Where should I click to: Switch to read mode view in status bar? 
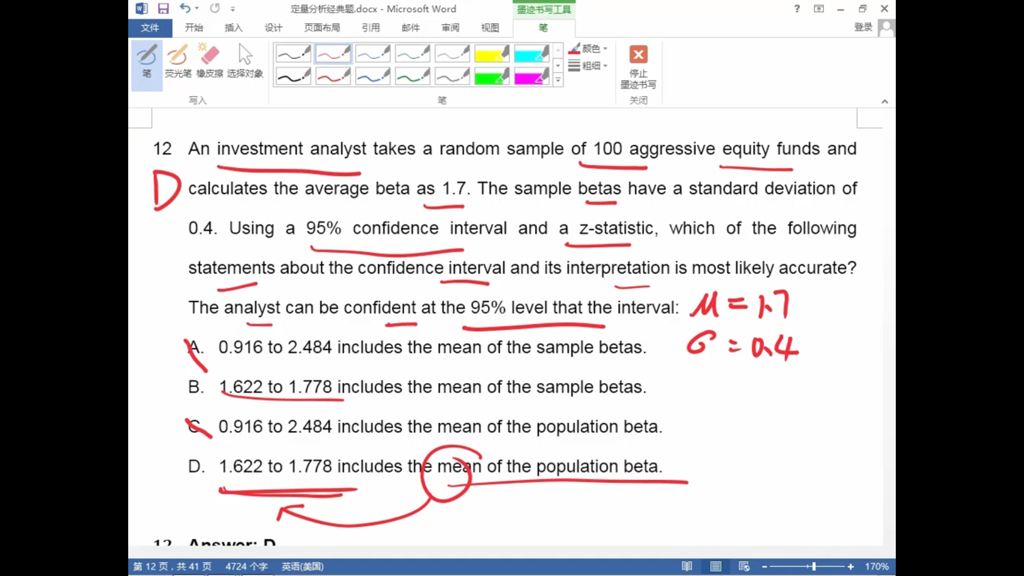pos(687,567)
